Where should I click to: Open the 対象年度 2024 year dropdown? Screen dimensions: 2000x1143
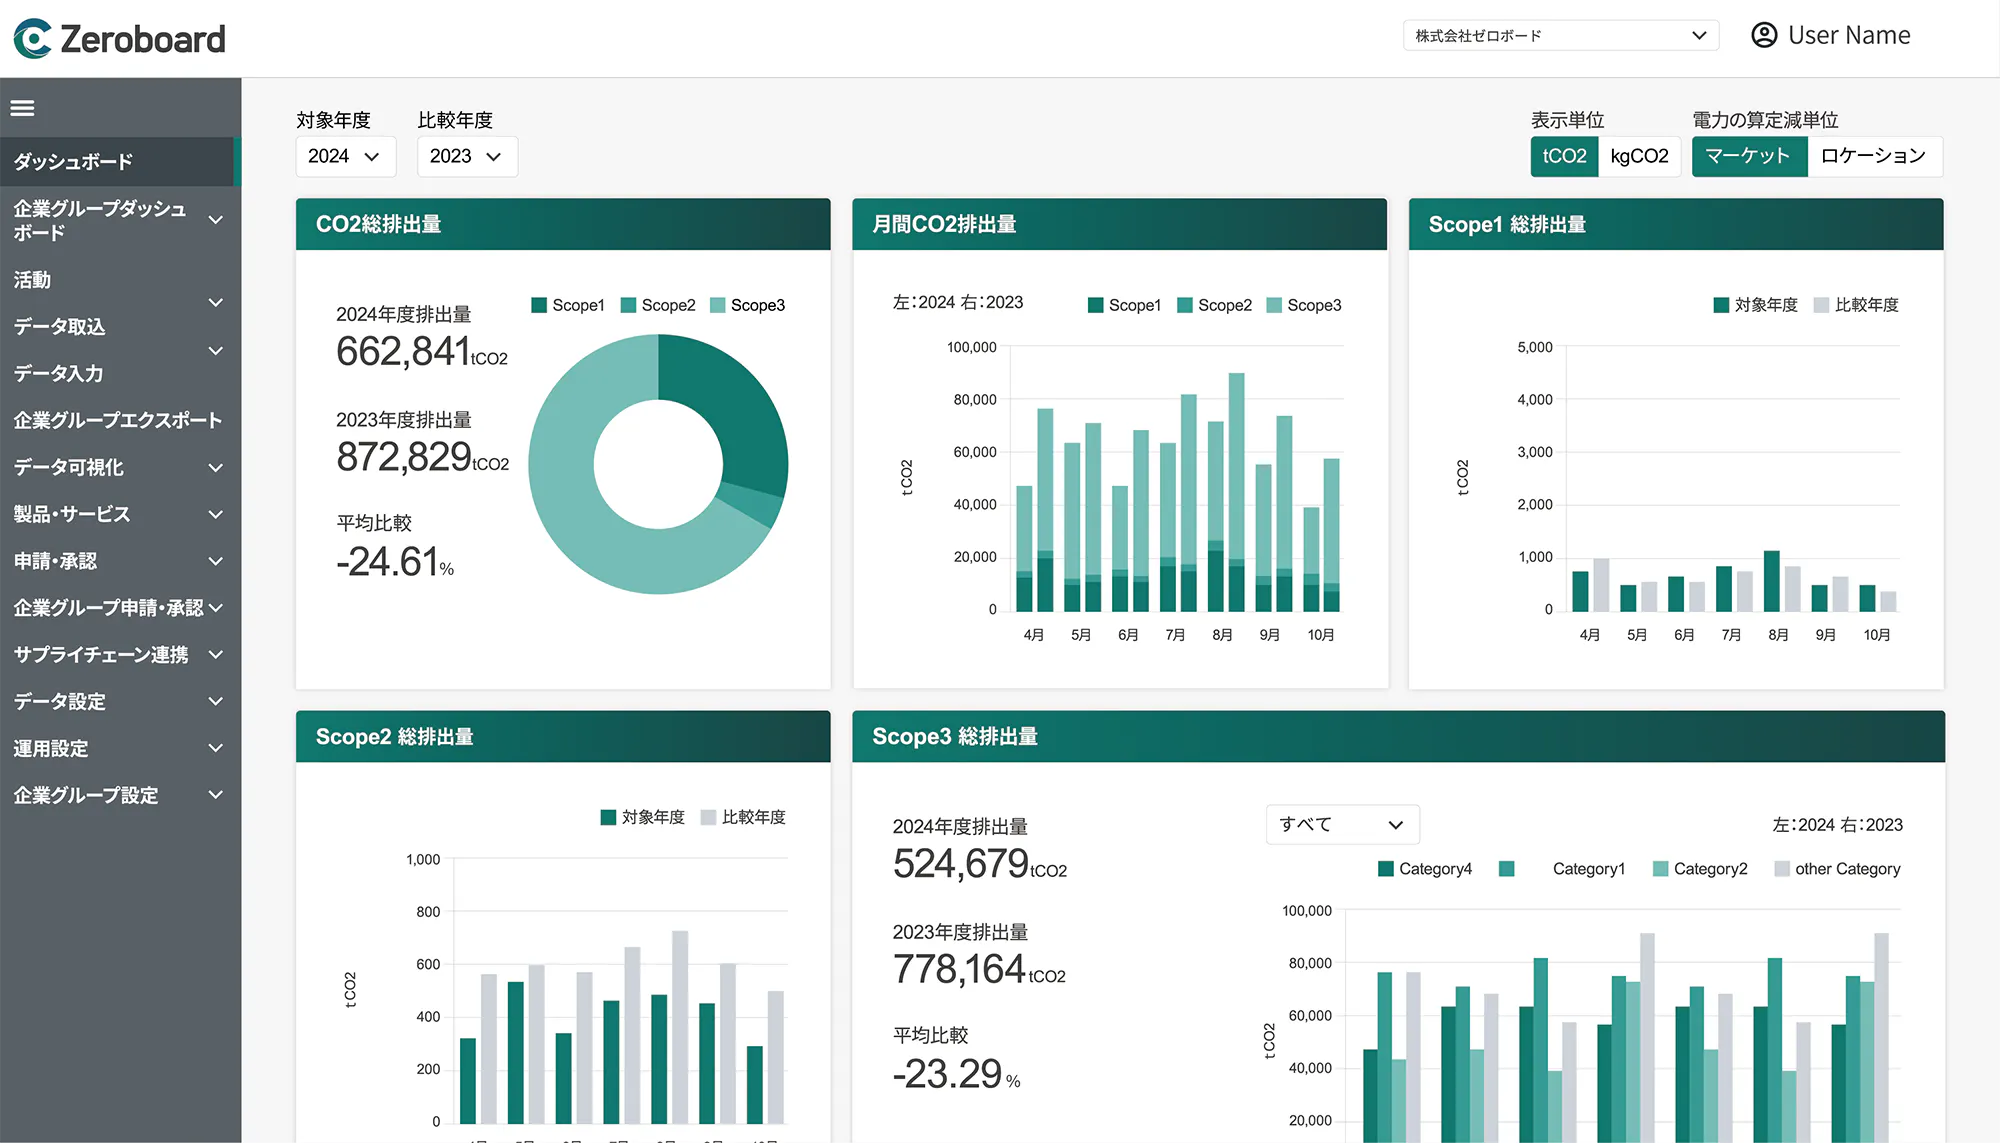(x=344, y=156)
